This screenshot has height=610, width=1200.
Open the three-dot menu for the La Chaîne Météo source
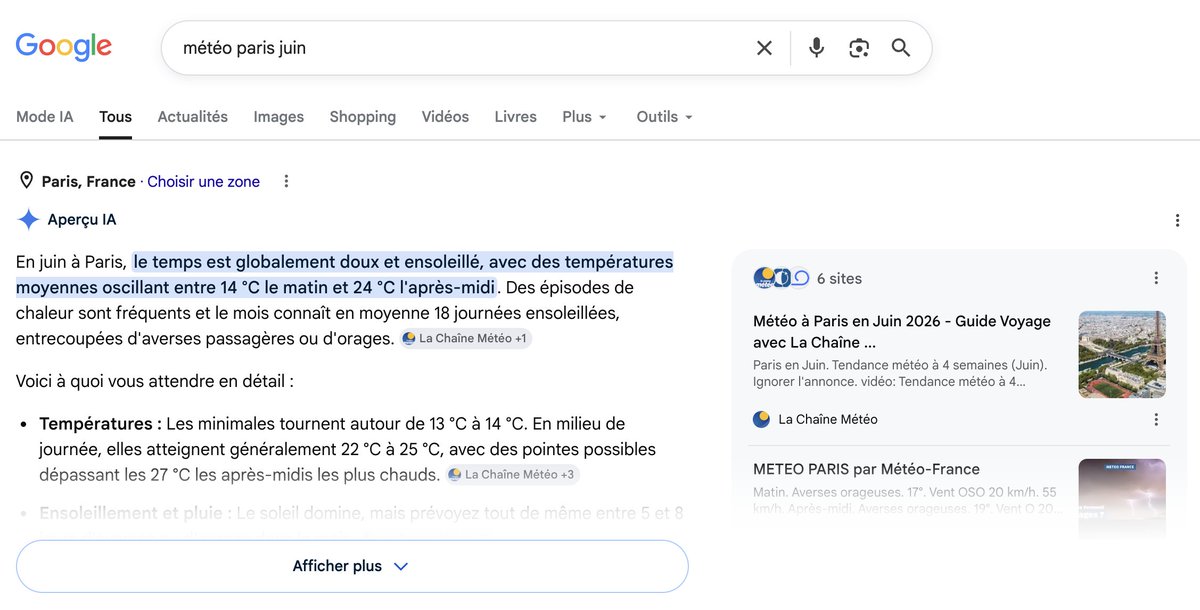[1156, 419]
